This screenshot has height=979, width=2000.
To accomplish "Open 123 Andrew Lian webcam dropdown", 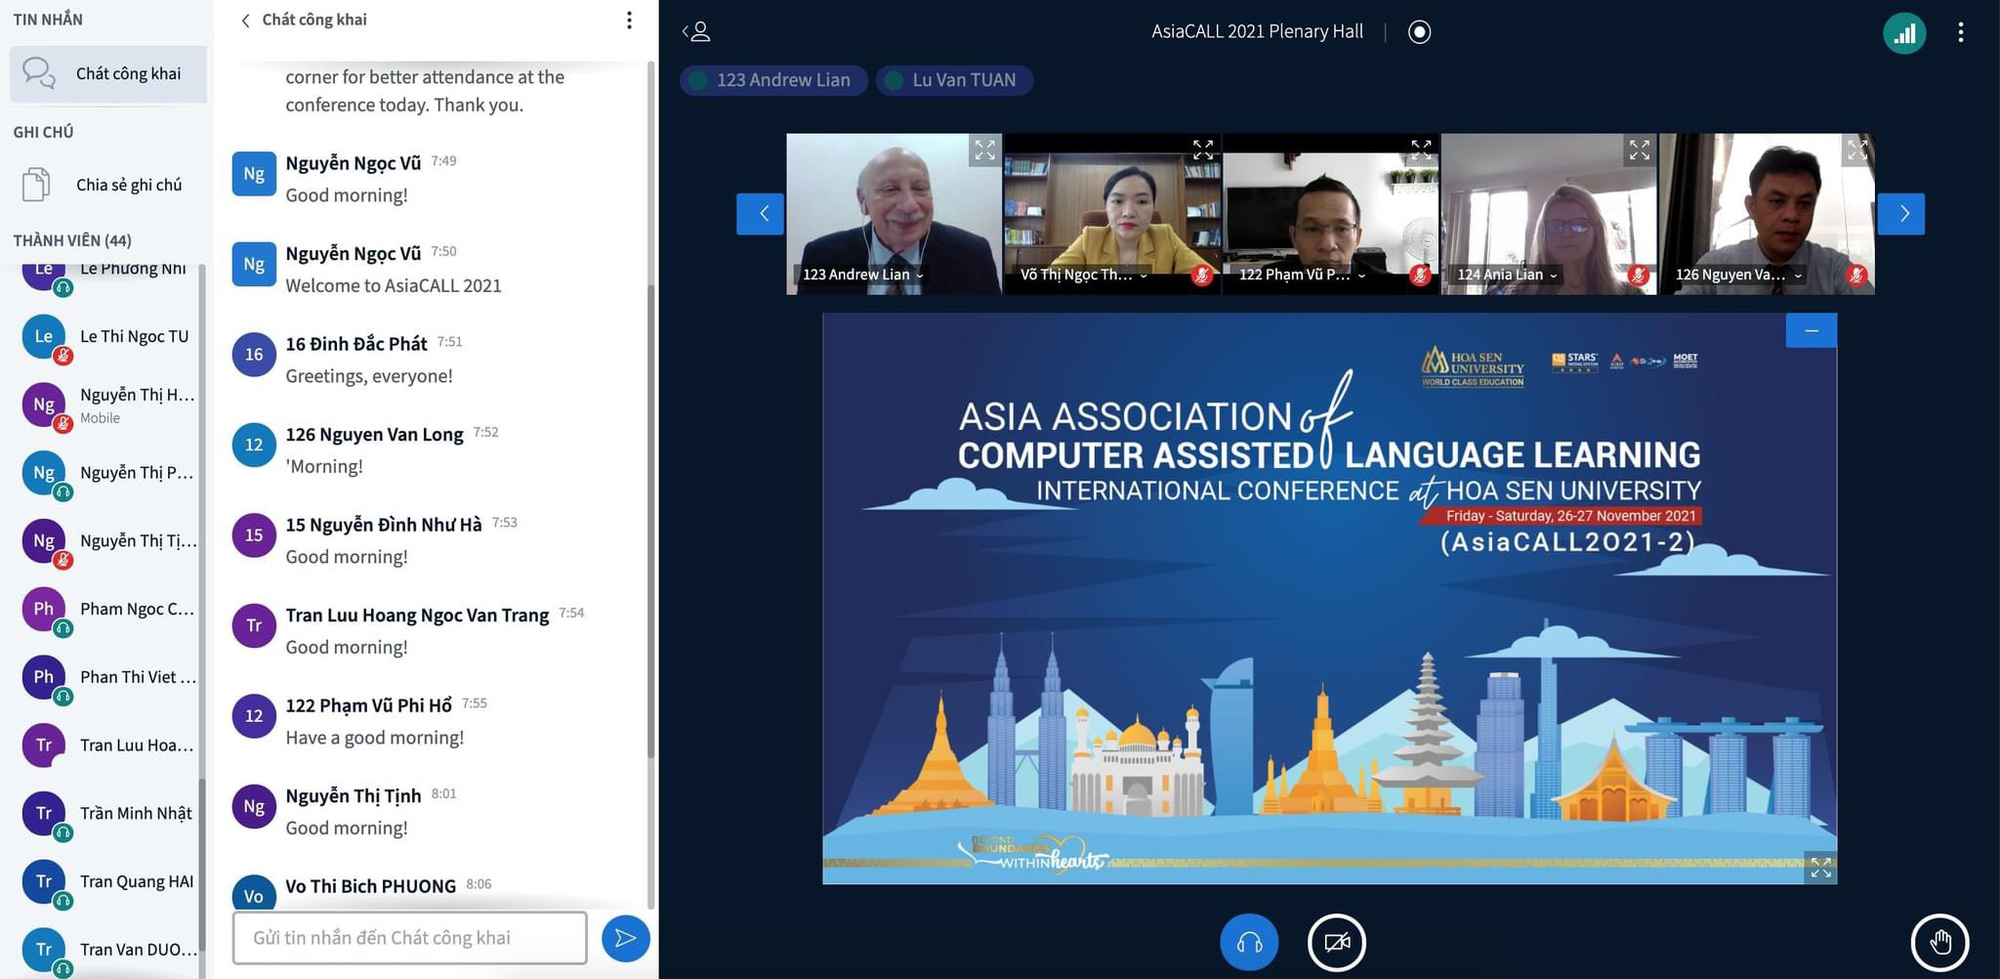I will coord(863,275).
